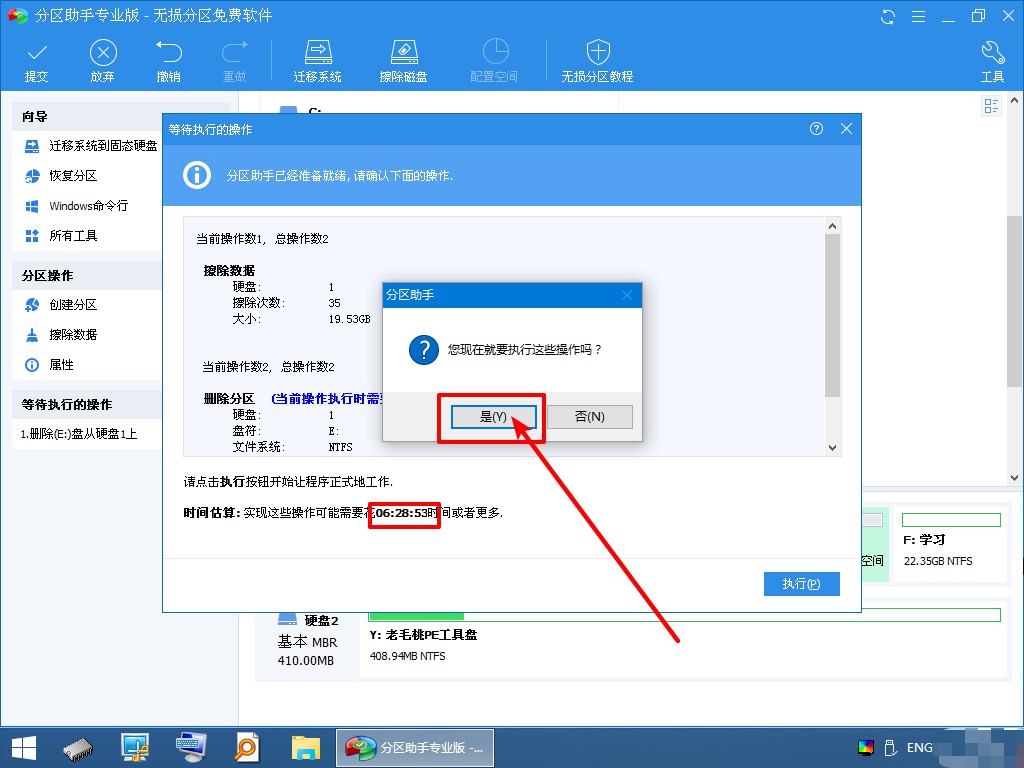Open the Windows Start button
The height and width of the screenshot is (768, 1024).
click(x=24, y=748)
